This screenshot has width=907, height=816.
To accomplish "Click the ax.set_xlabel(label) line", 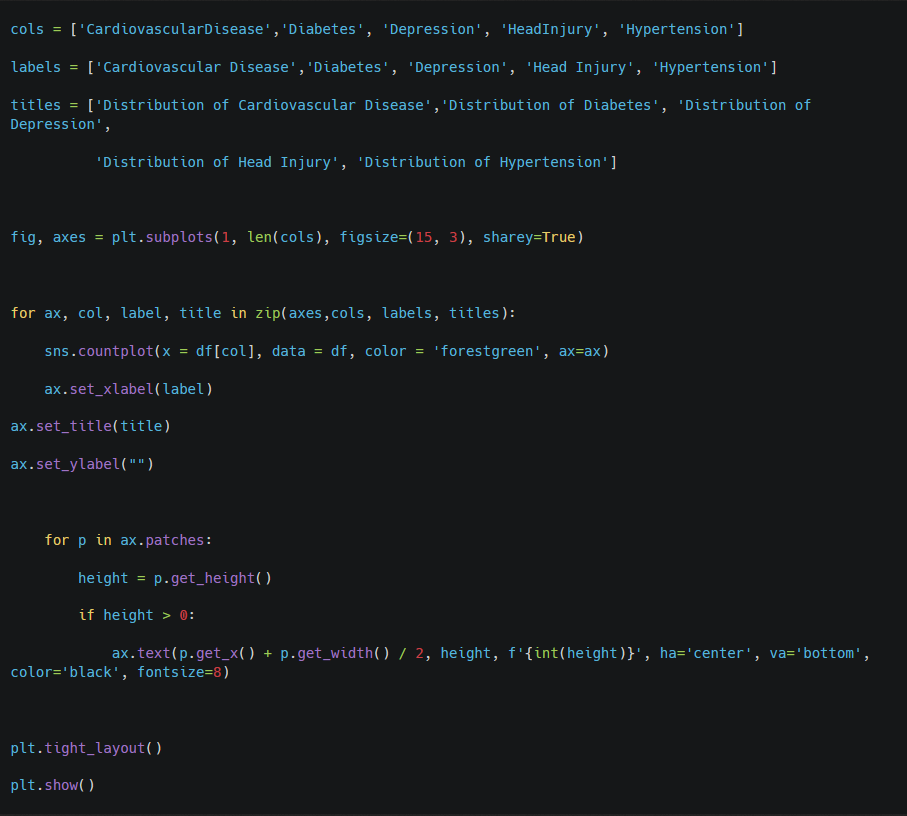I will coord(128,389).
